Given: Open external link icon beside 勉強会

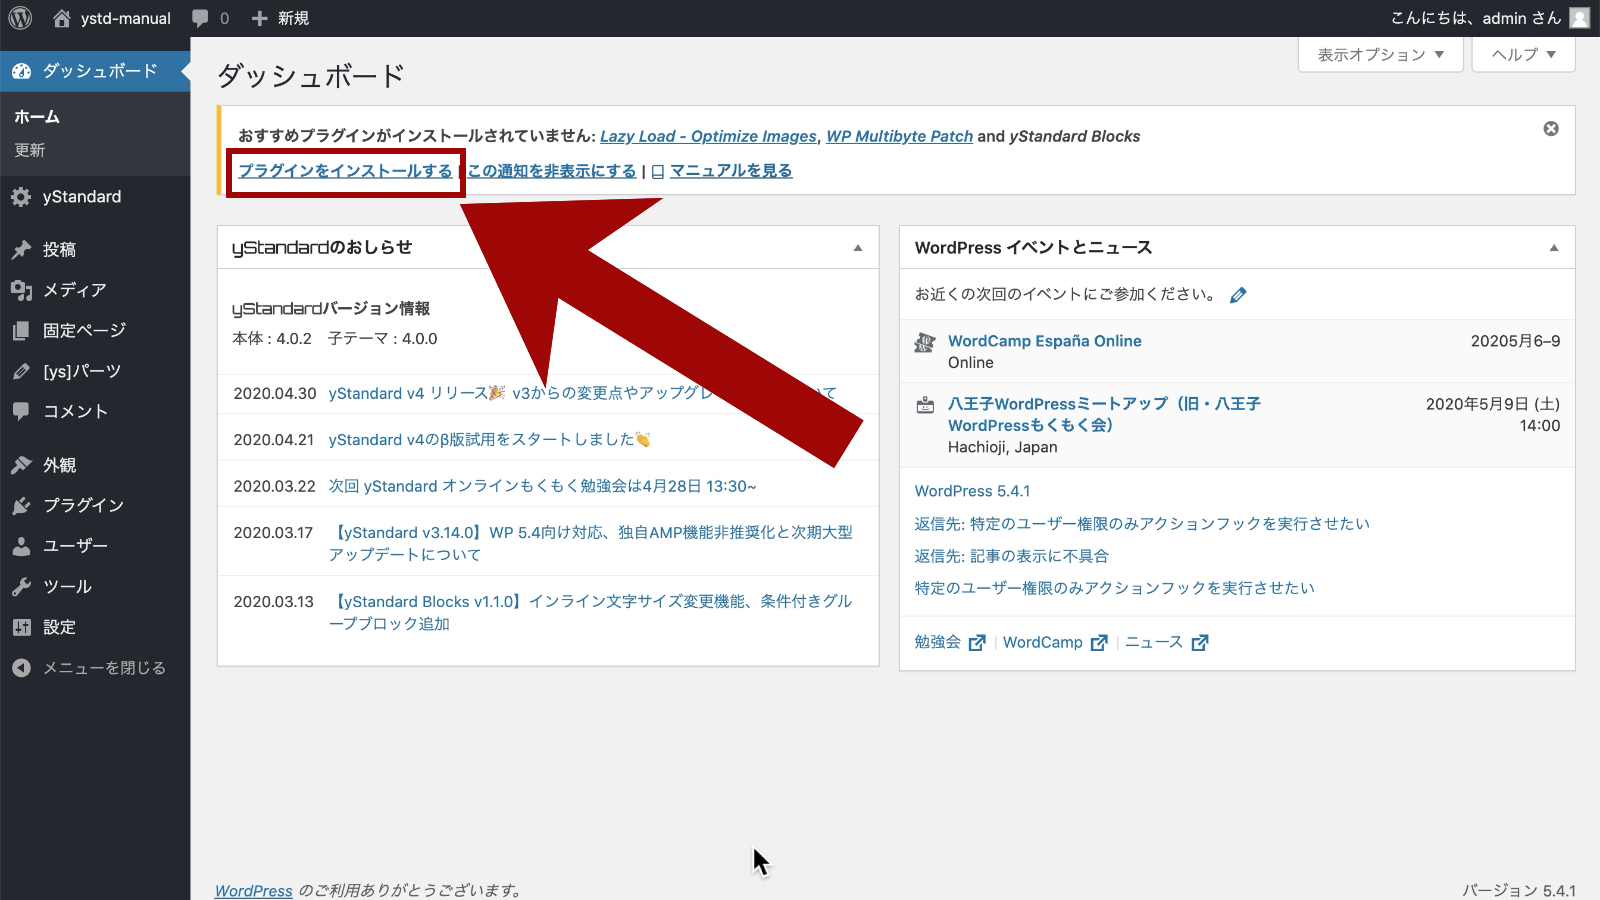Looking at the screenshot, I should 977,643.
